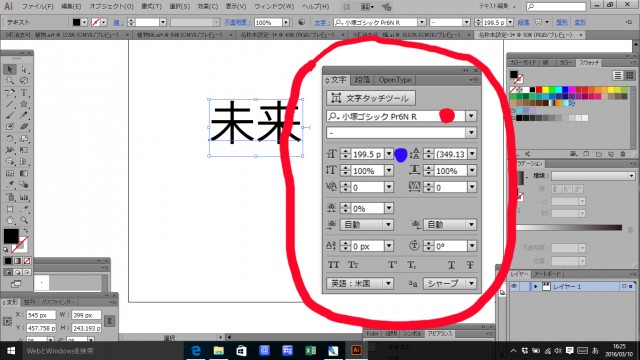Toggle Superscript in character panel

(392, 265)
